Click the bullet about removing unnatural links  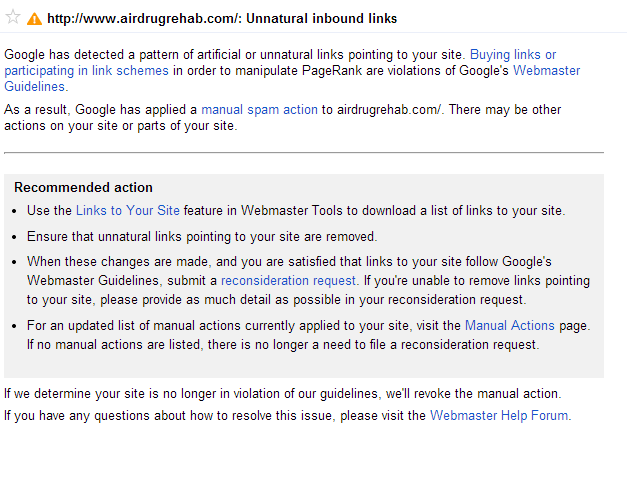(x=202, y=237)
